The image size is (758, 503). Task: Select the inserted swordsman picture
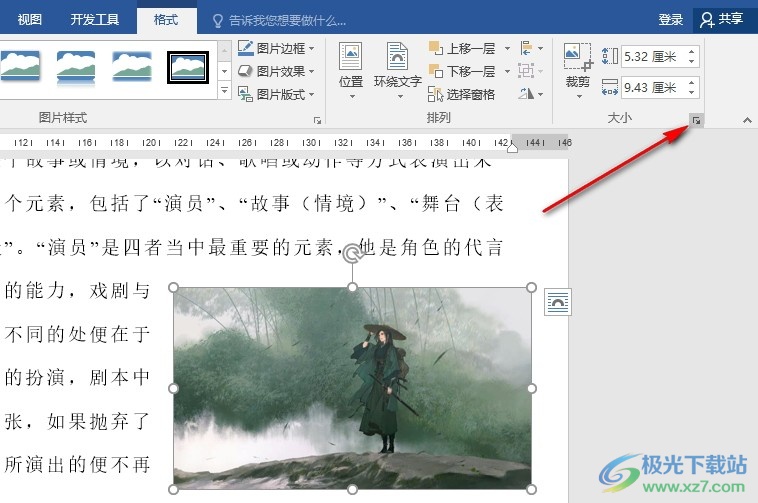(352, 388)
